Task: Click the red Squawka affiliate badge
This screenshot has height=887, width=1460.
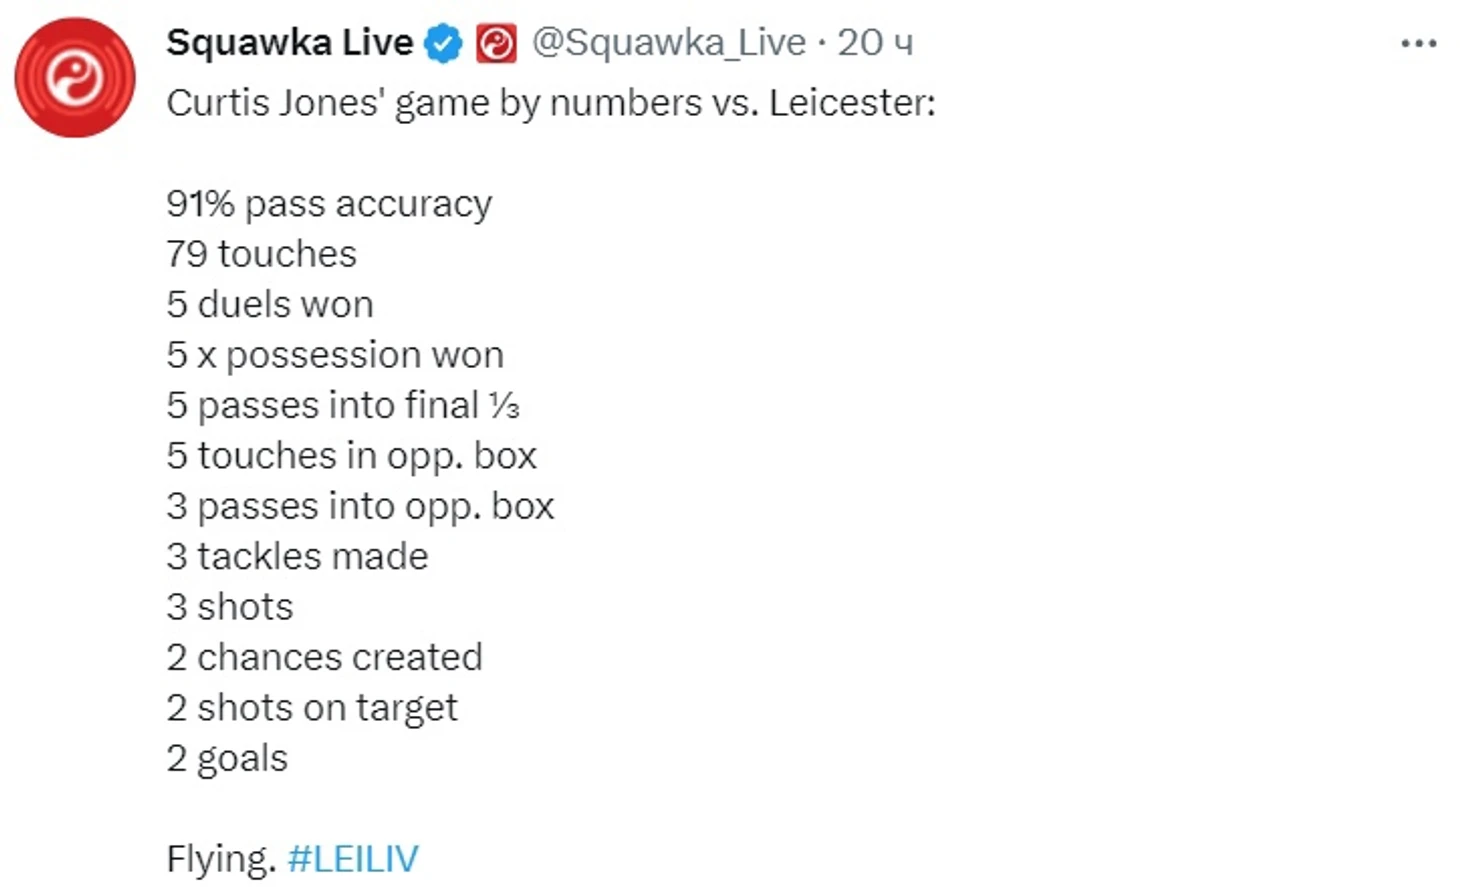Action: click(x=496, y=44)
